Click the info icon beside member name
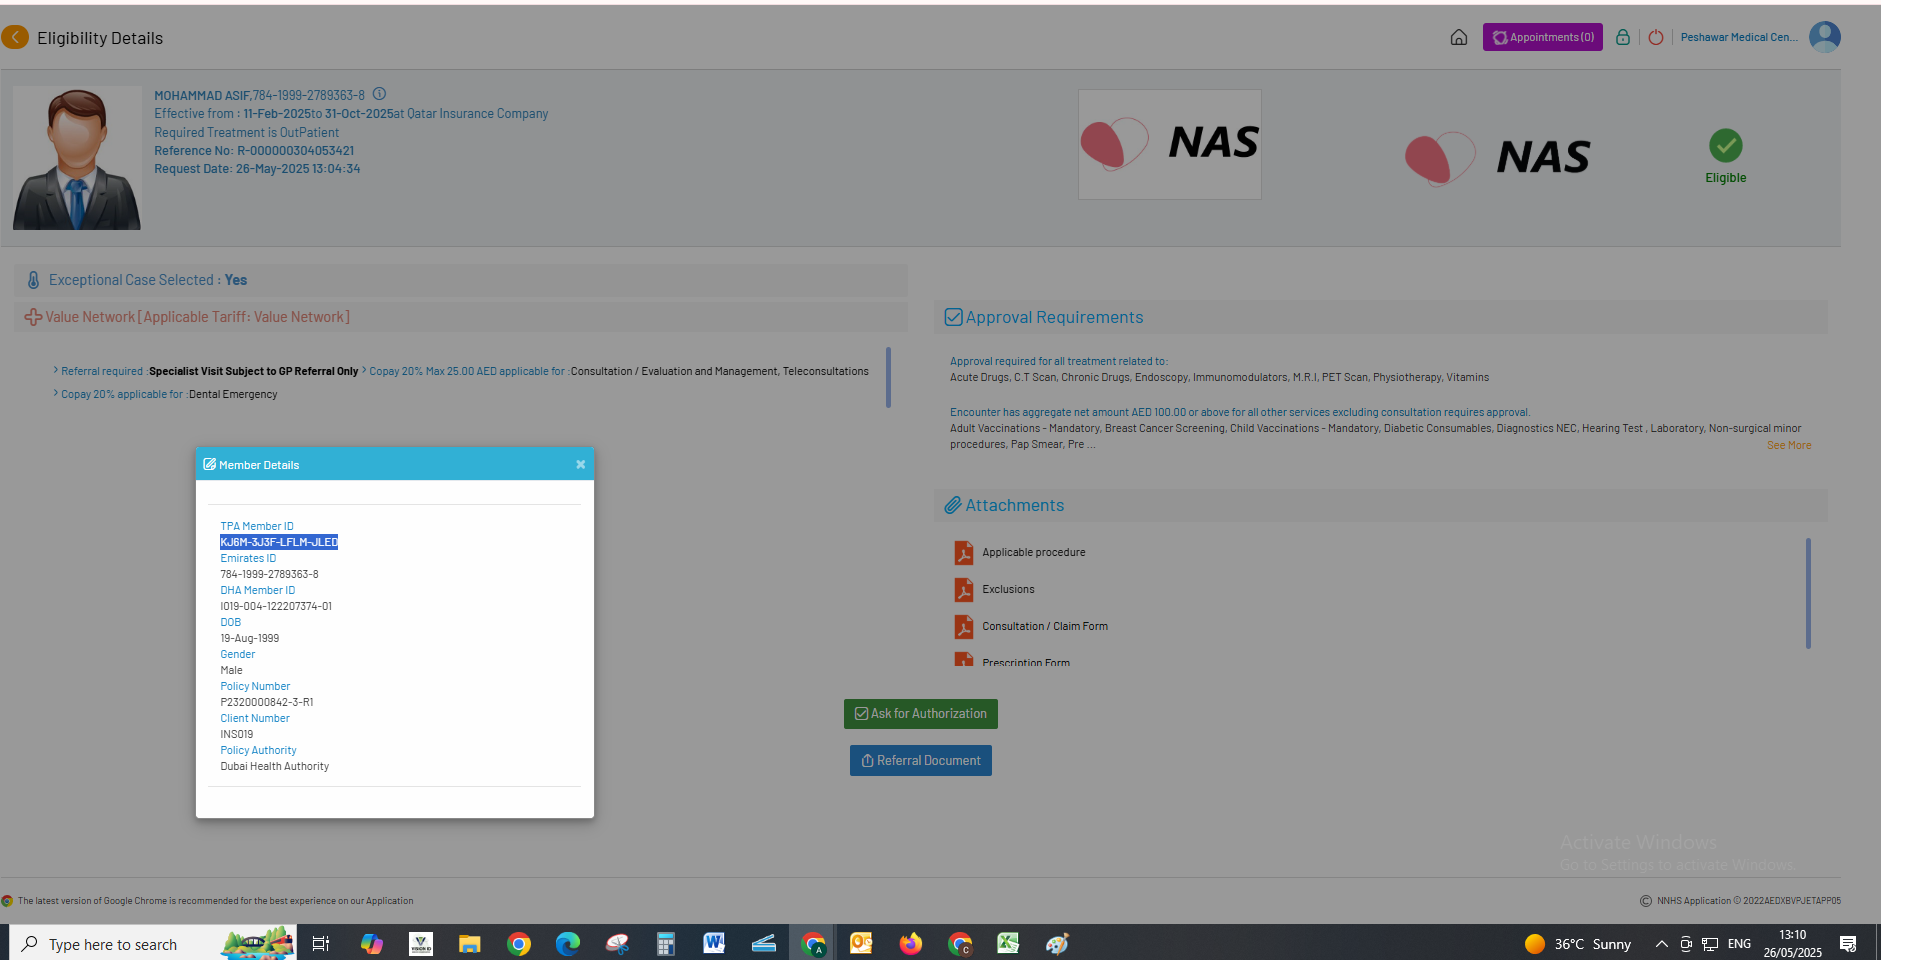The width and height of the screenshot is (1910, 960). tap(379, 94)
